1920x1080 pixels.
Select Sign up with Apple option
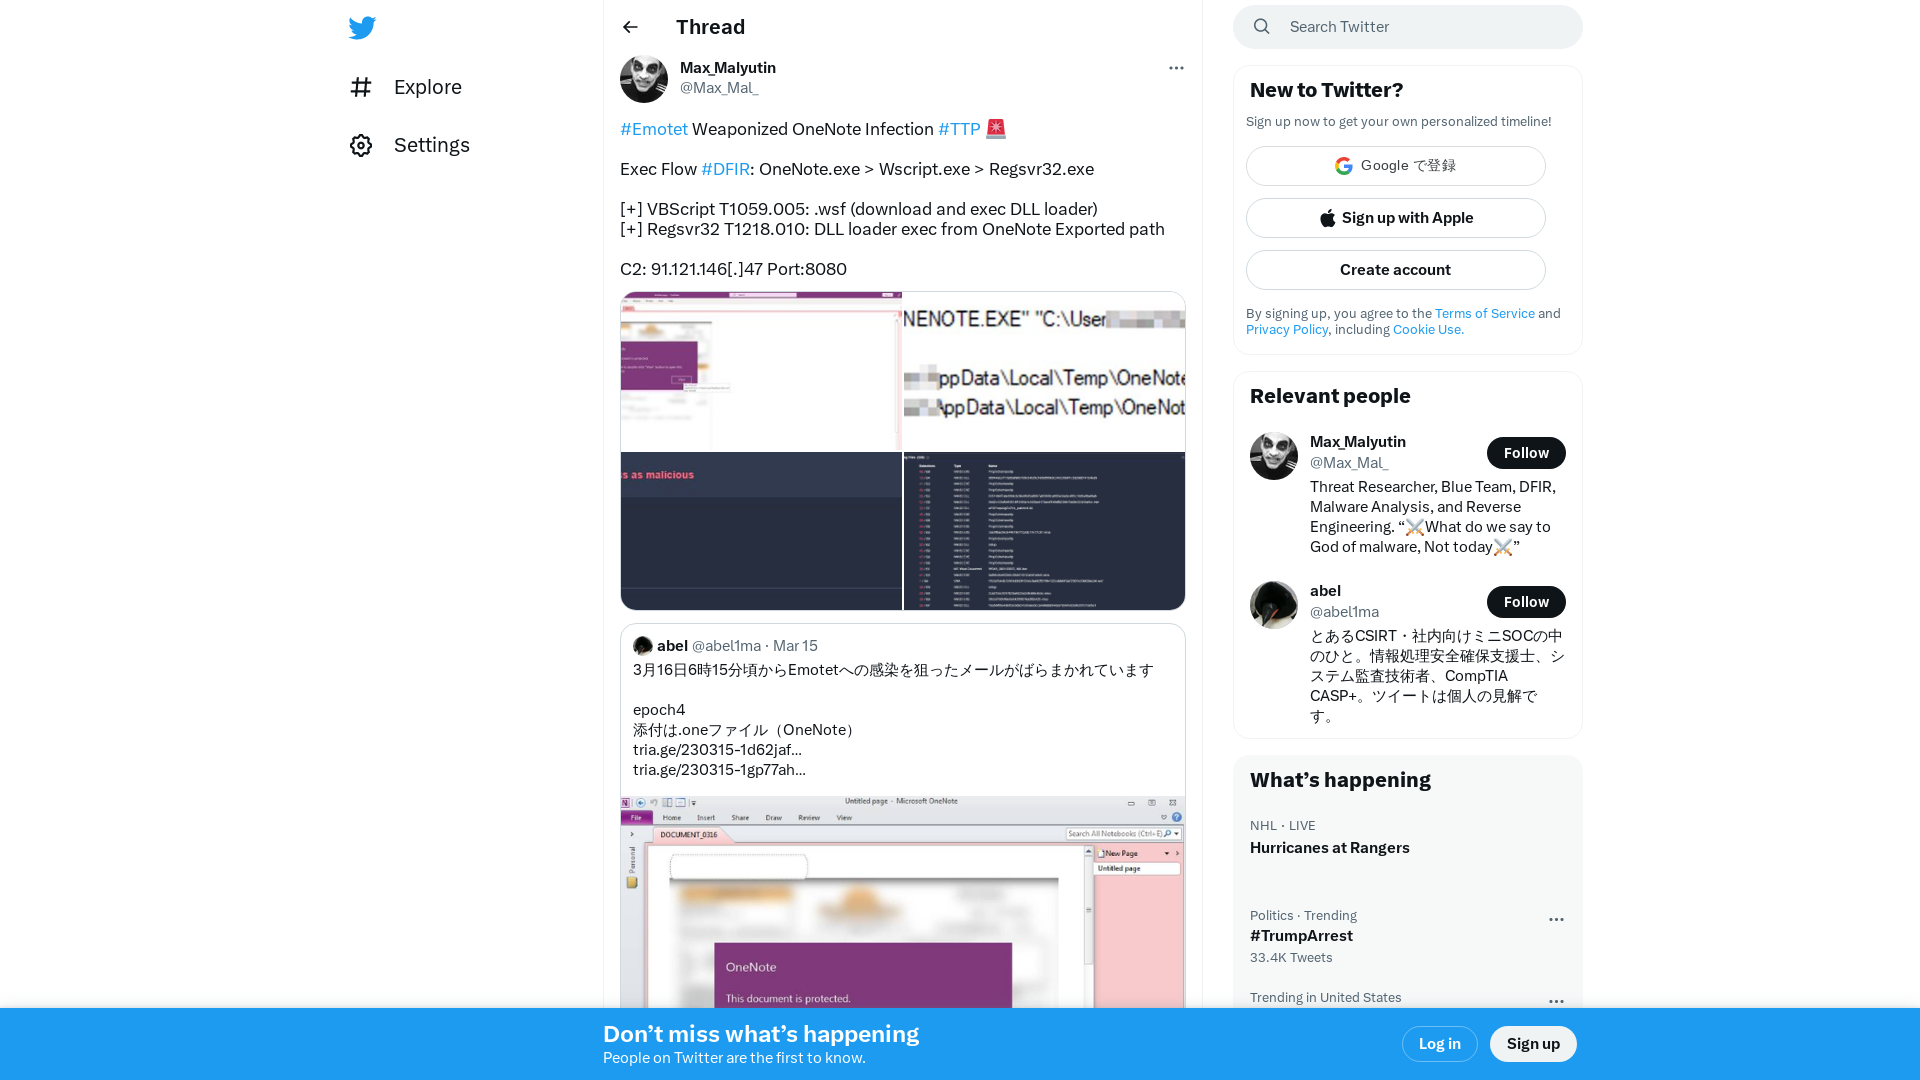pyautogui.click(x=1396, y=218)
